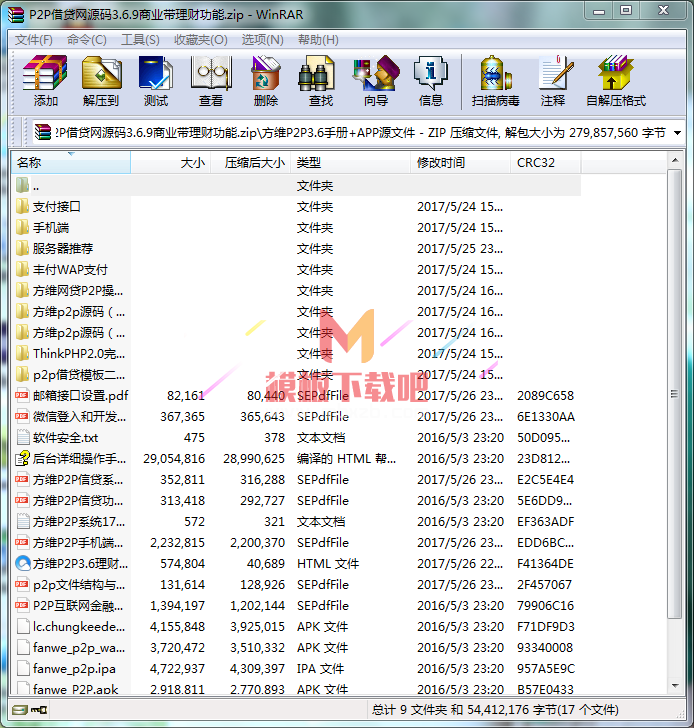Select the 方维P2P手机端... PDF row
The width and height of the screenshot is (694, 728).
[x=296, y=542]
